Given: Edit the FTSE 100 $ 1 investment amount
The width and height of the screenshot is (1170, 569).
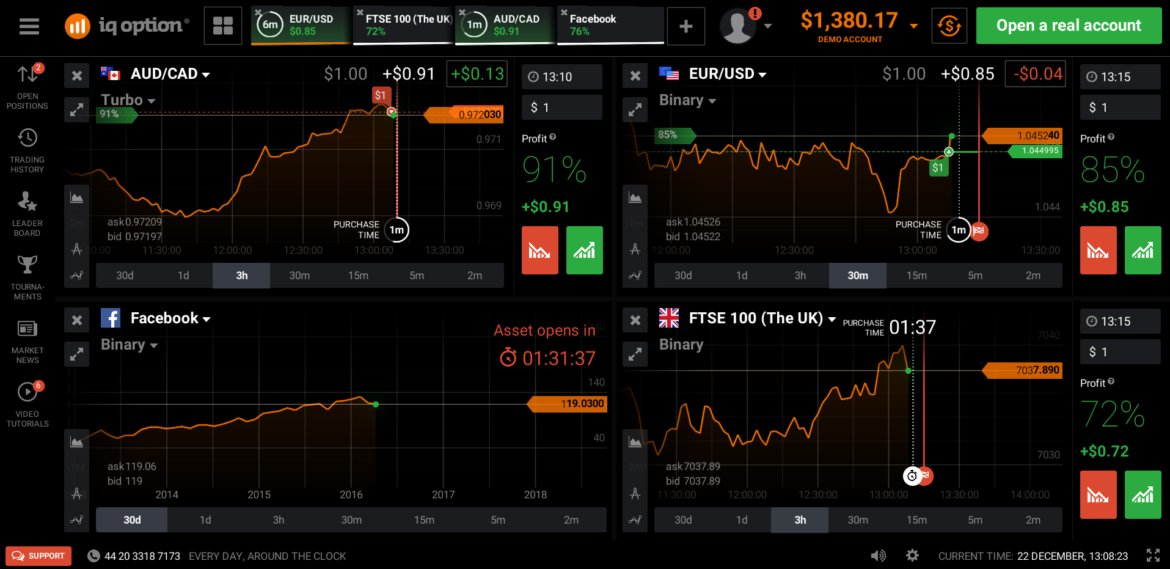Looking at the screenshot, I should click(x=1121, y=352).
